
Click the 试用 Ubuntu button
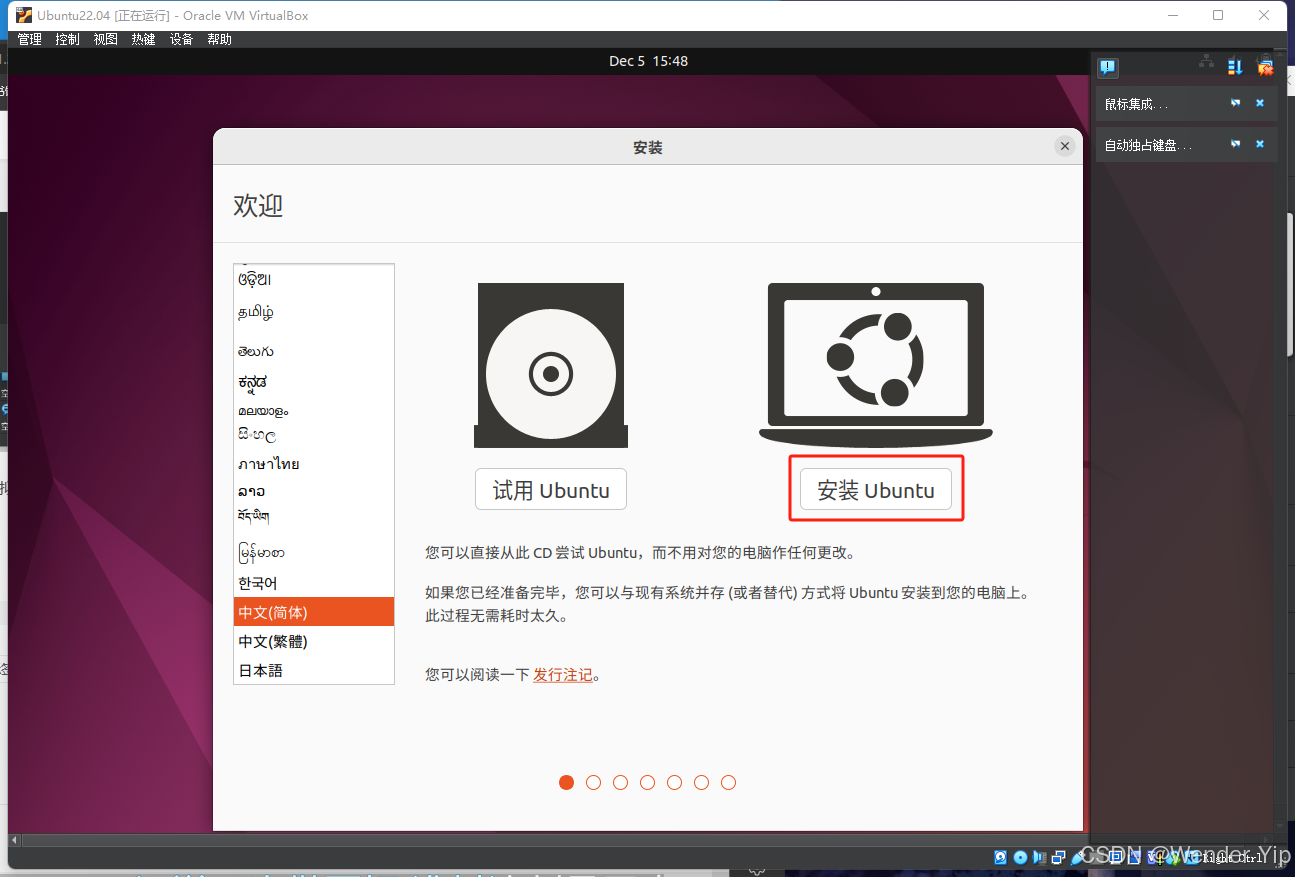(551, 490)
